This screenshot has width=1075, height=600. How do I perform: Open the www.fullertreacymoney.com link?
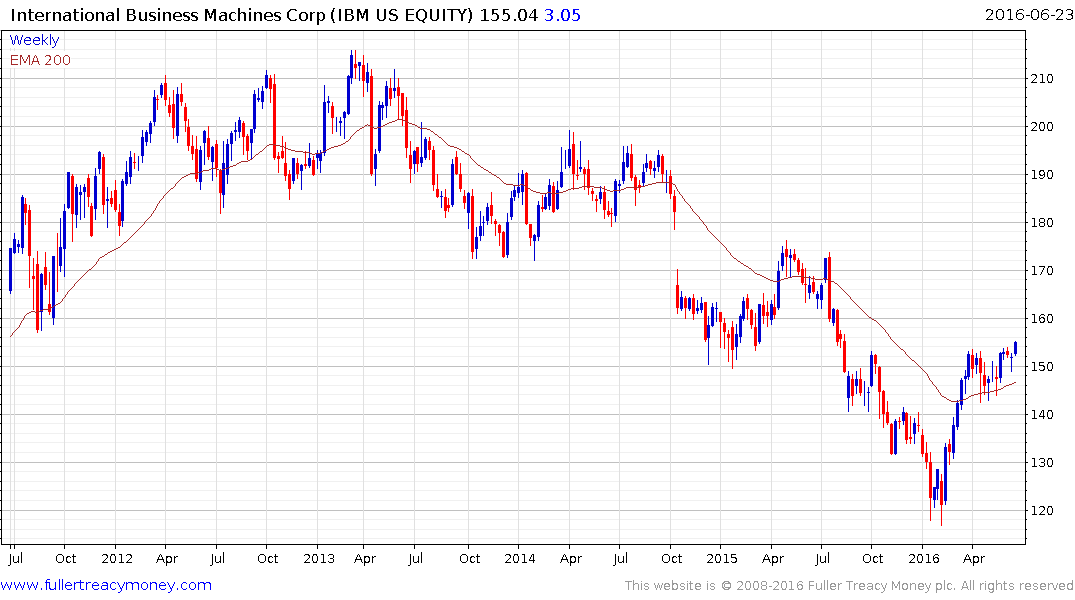pyautogui.click(x=106, y=585)
